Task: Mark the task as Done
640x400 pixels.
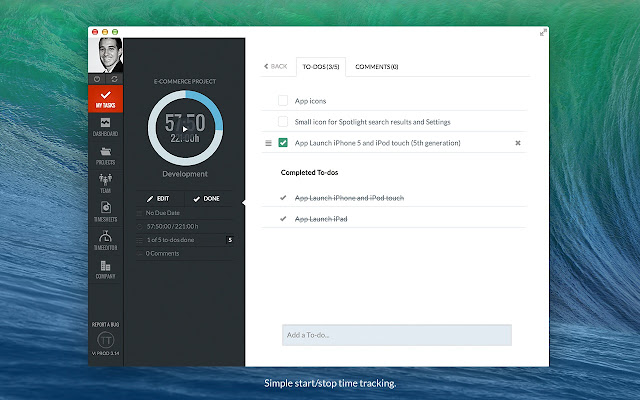Action: (x=207, y=199)
